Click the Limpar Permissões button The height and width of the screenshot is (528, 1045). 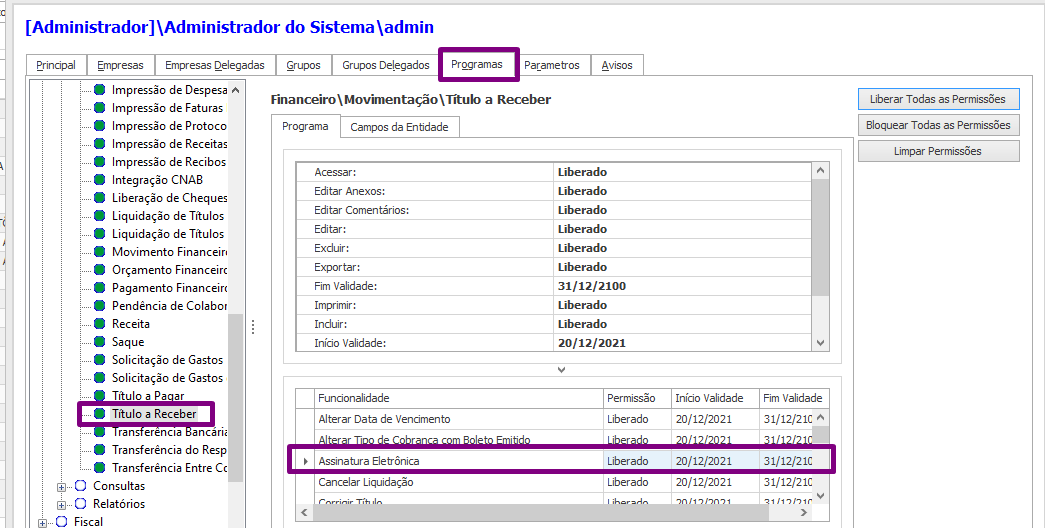[938, 151]
